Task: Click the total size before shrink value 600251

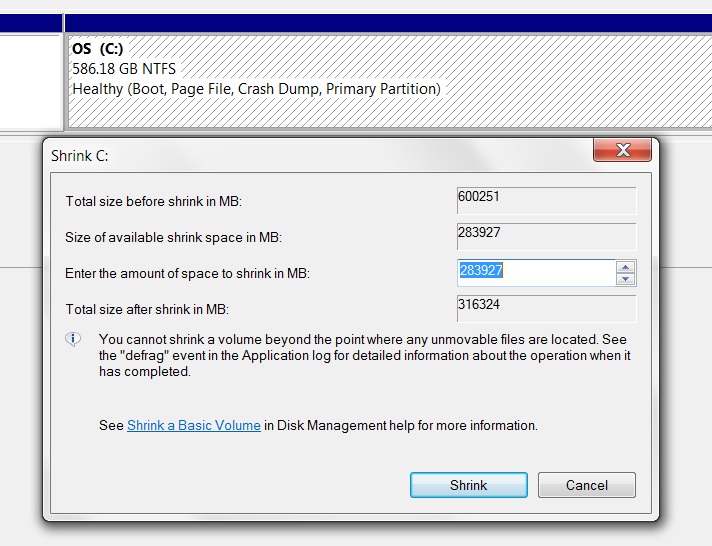Action: [547, 200]
